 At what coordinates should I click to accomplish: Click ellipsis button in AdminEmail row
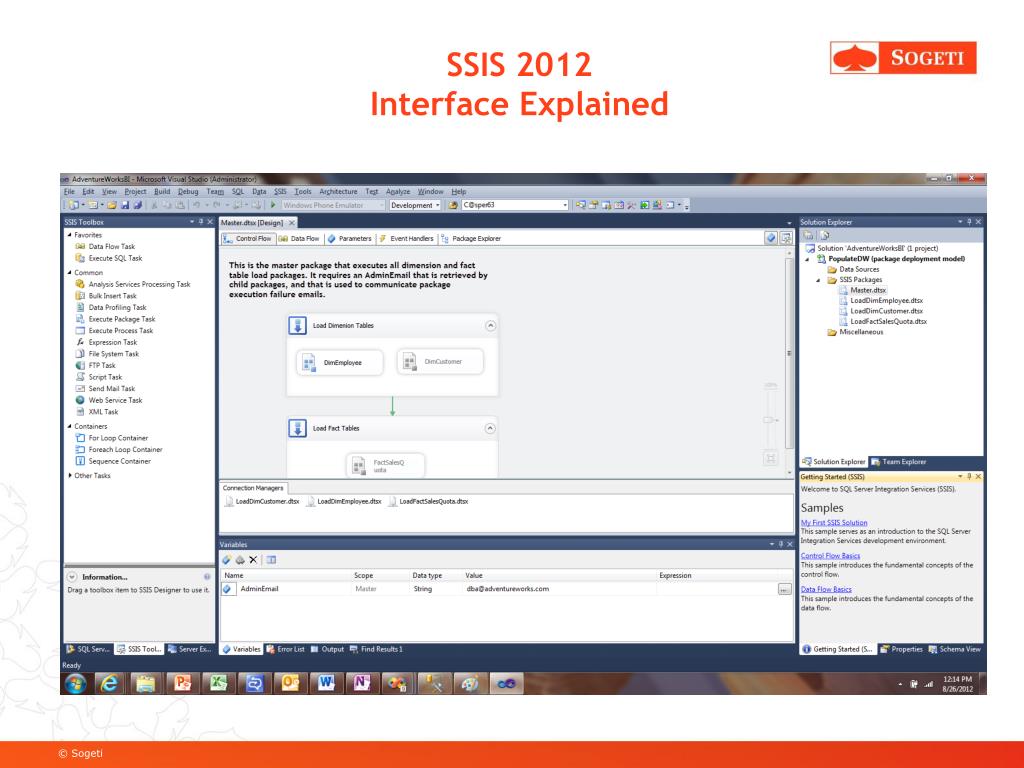click(x=784, y=589)
